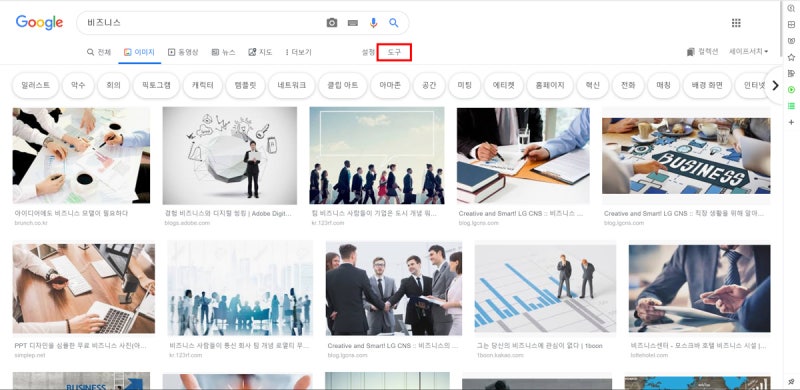Screen dimensions: 800x390
Task: Go to Google home via logo
Action: [39, 23]
